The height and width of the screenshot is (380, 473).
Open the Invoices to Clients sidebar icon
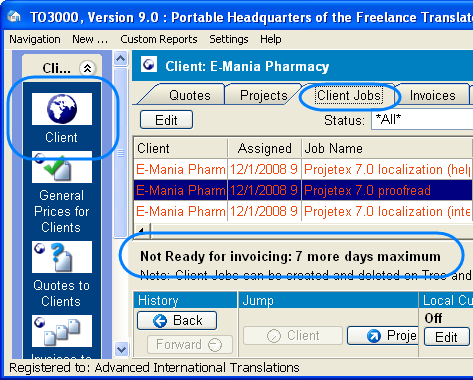point(62,331)
